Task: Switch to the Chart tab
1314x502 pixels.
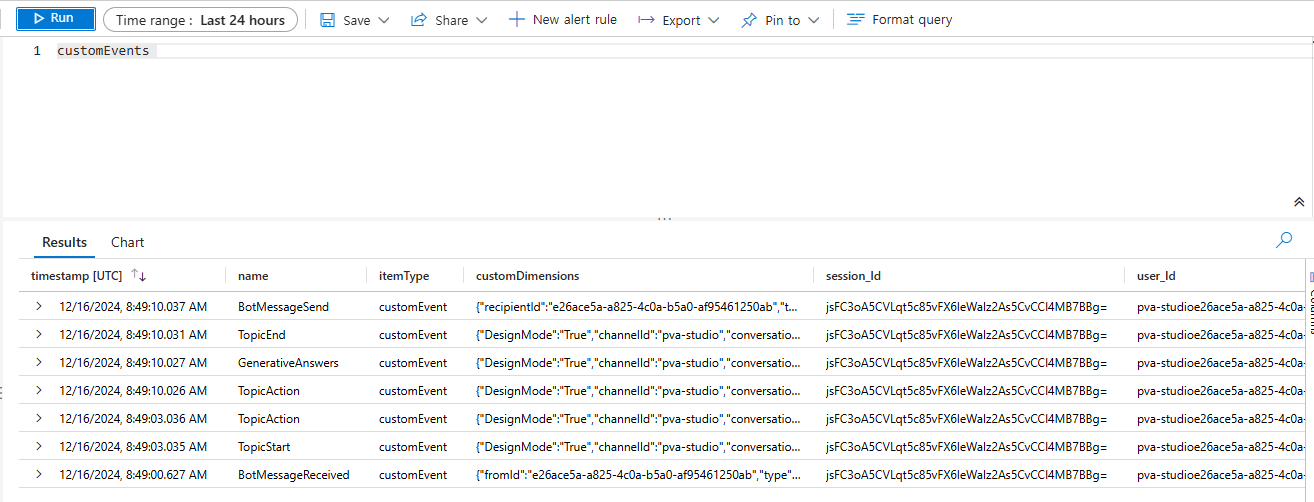Action: (x=127, y=242)
